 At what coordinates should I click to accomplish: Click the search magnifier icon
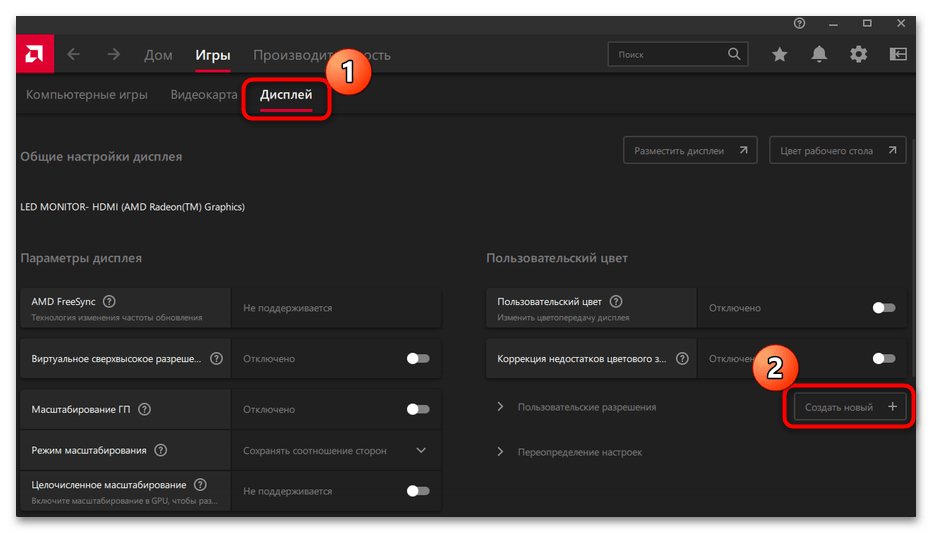734,54
